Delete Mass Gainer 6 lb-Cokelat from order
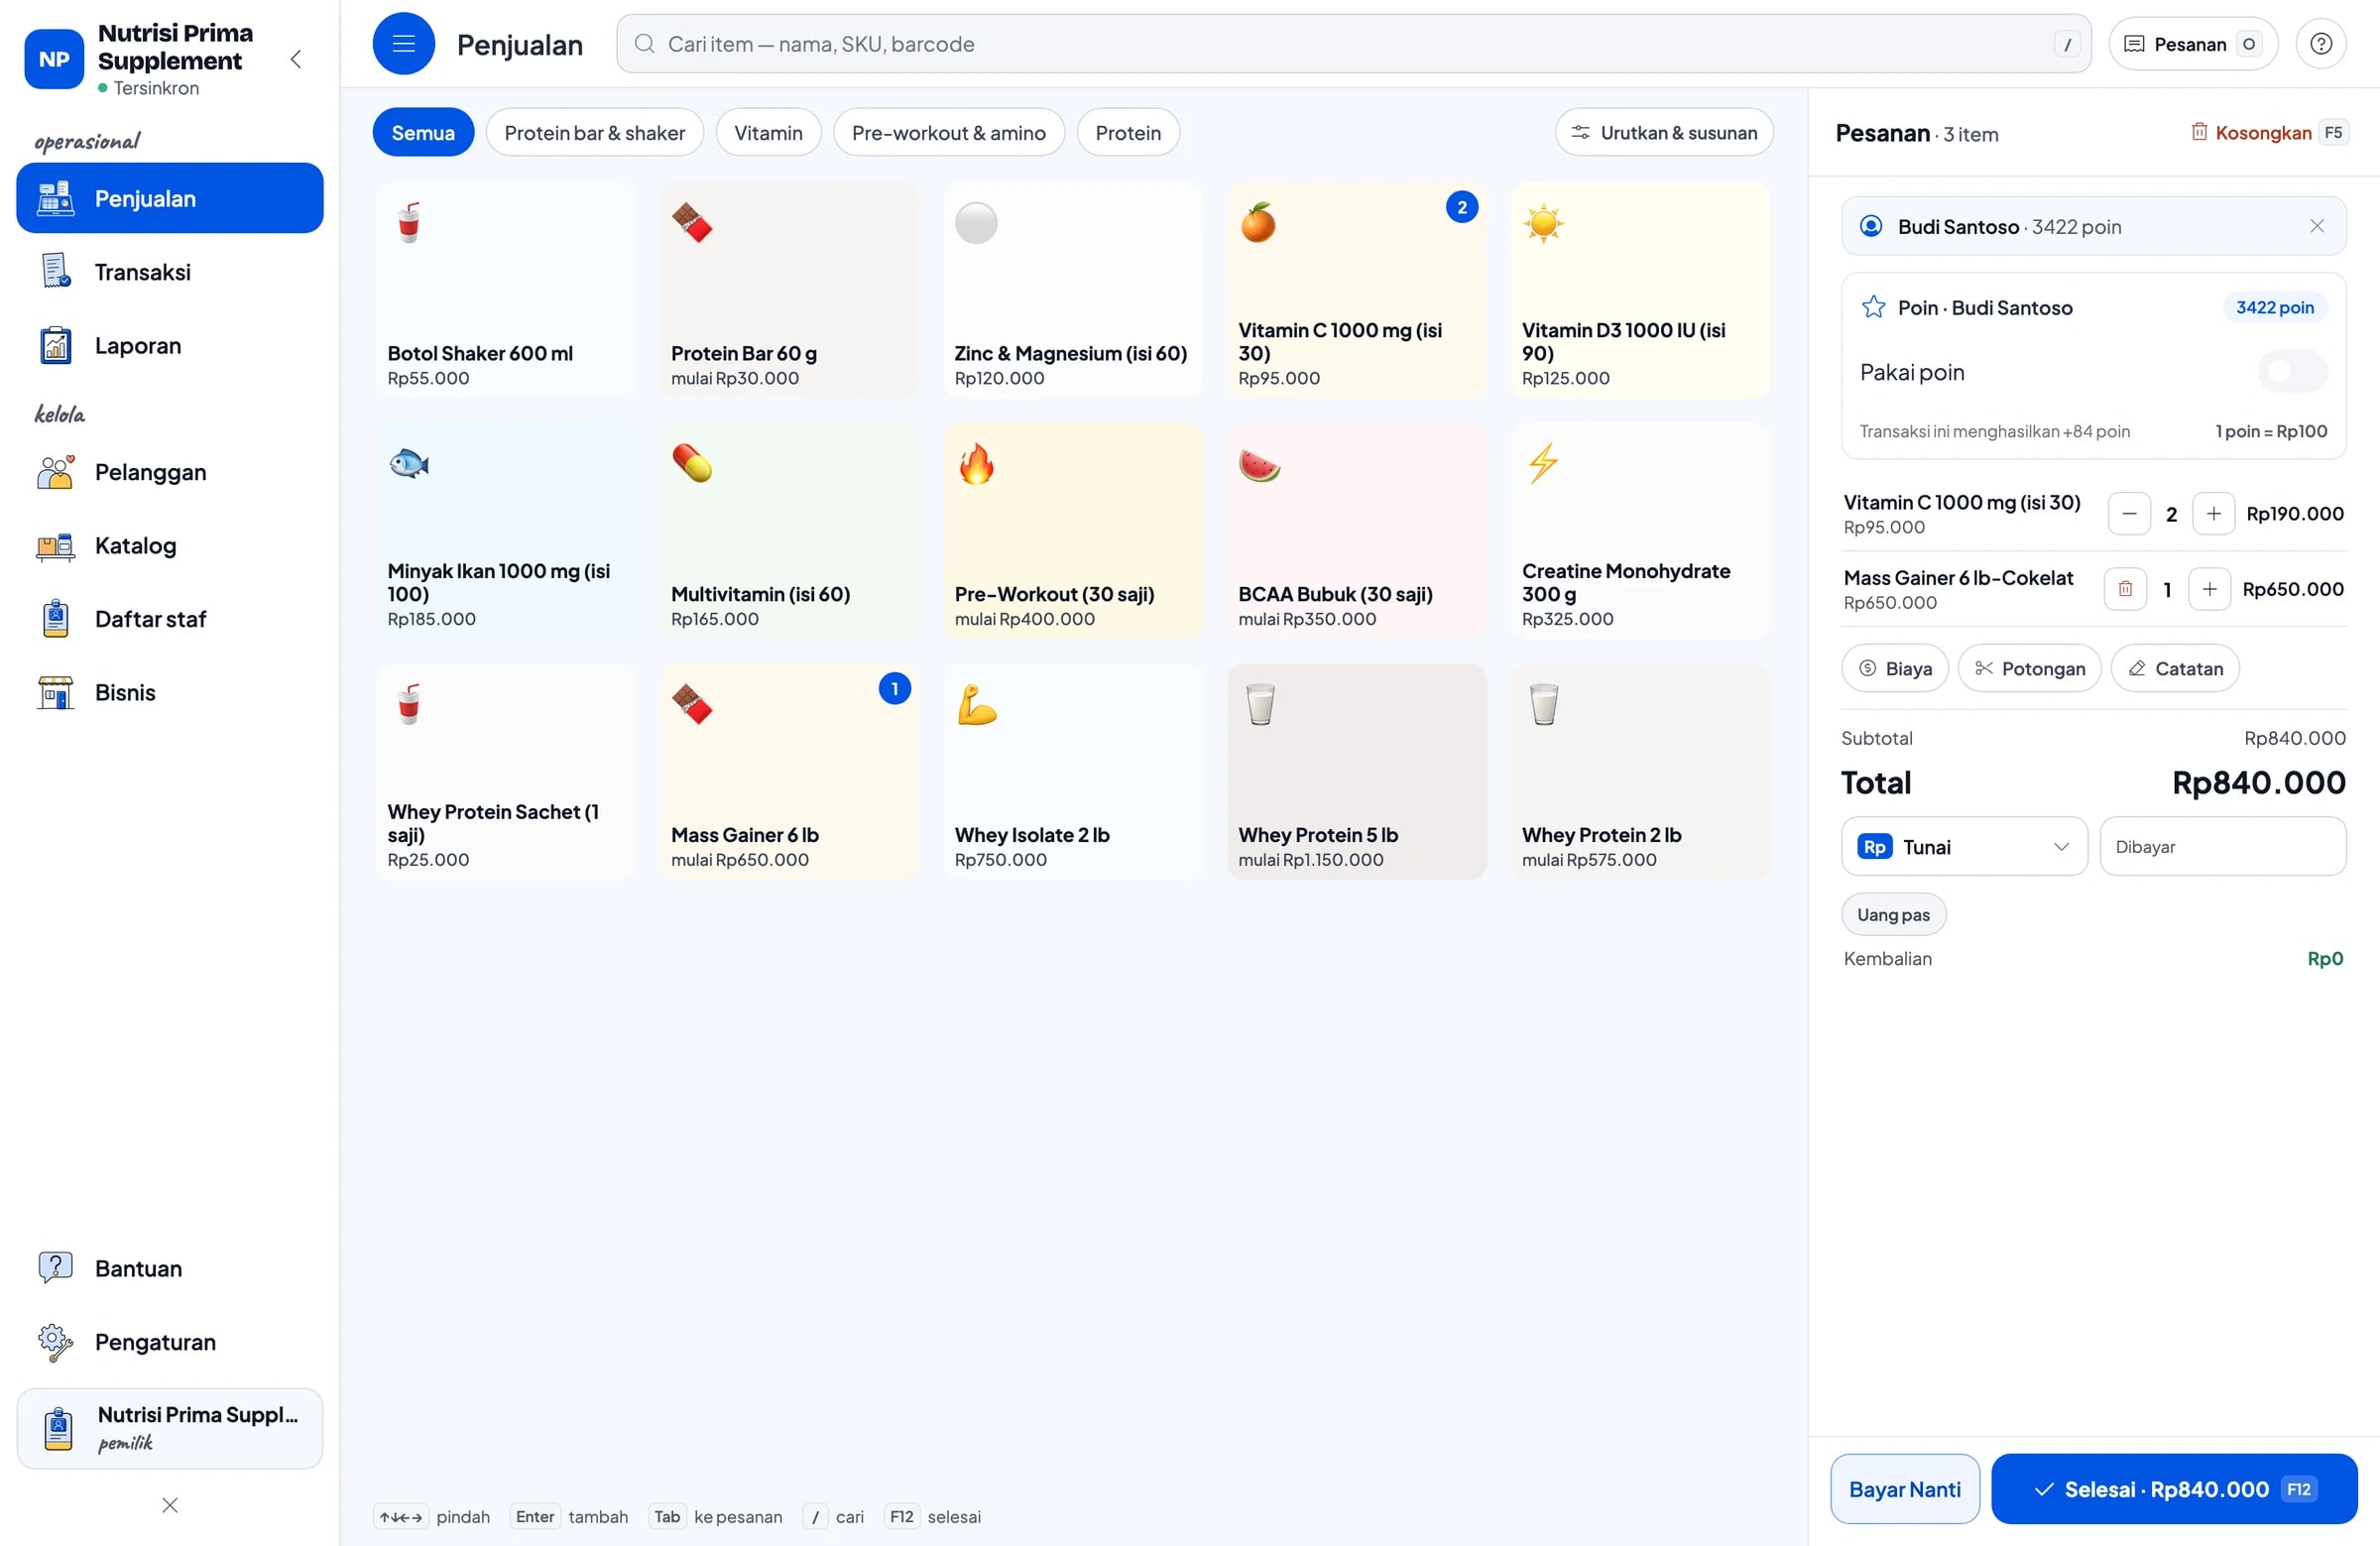 (2125, 589)
